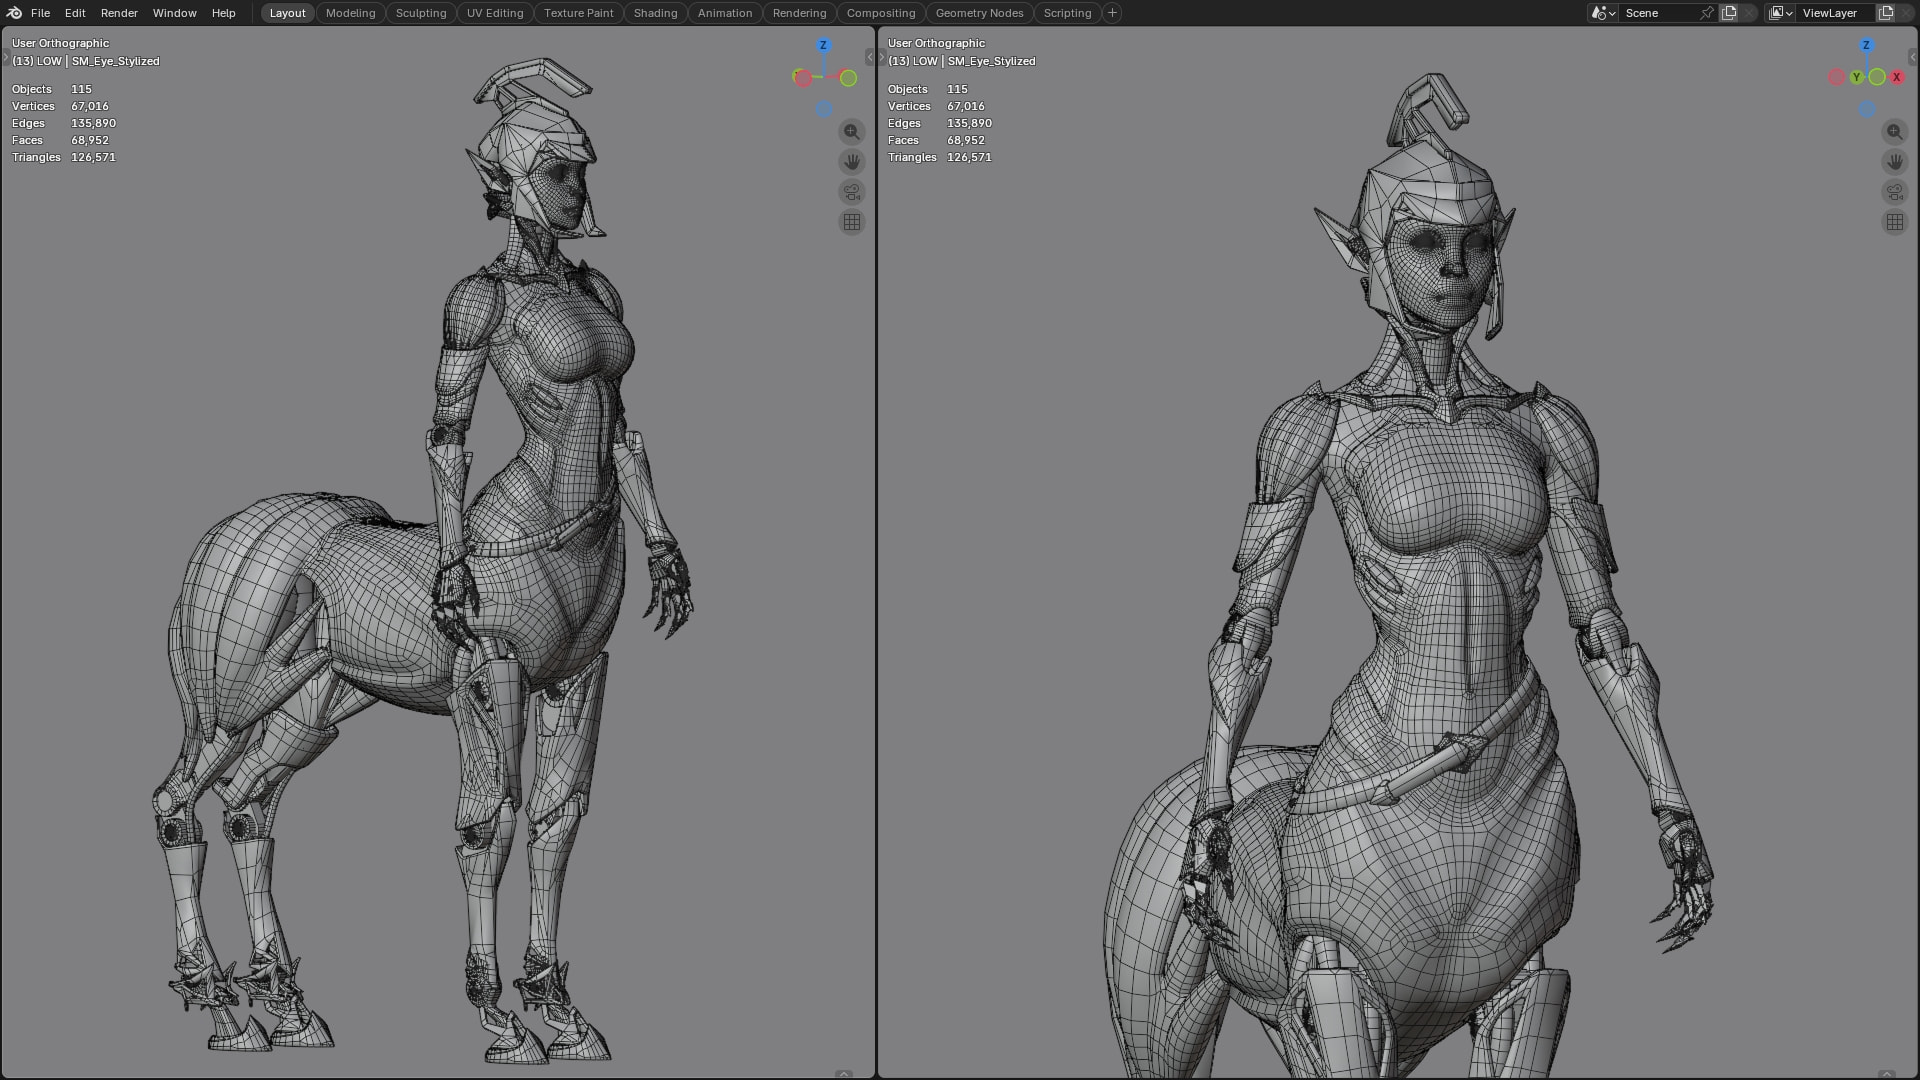Switch perspective/orthographic grid icon in right viewport
The width and height of the screenshot is (1920, 1080).
[1895, 223]
